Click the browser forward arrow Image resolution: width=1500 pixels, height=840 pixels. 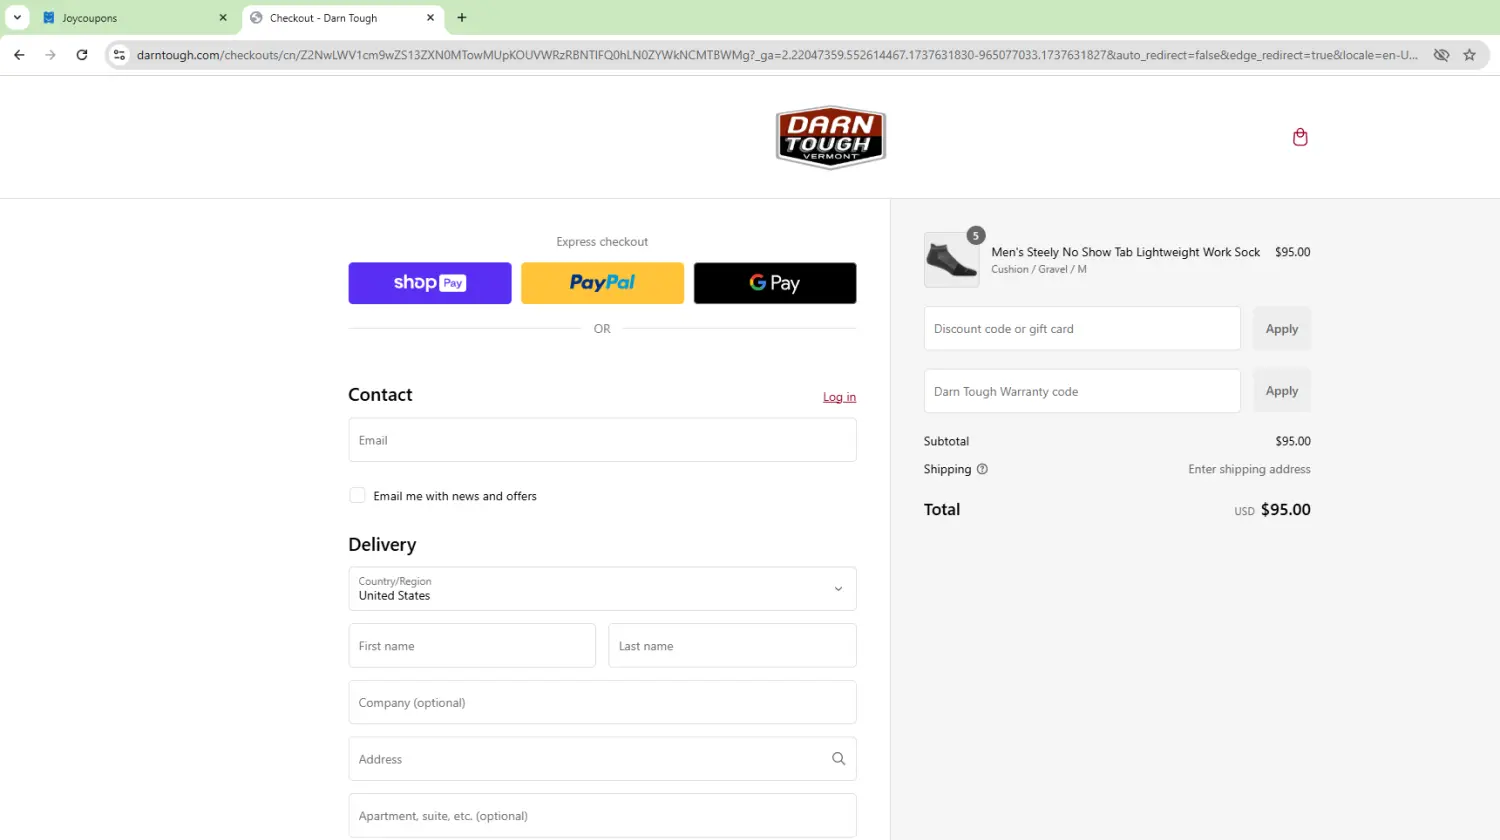pos(50,55)
